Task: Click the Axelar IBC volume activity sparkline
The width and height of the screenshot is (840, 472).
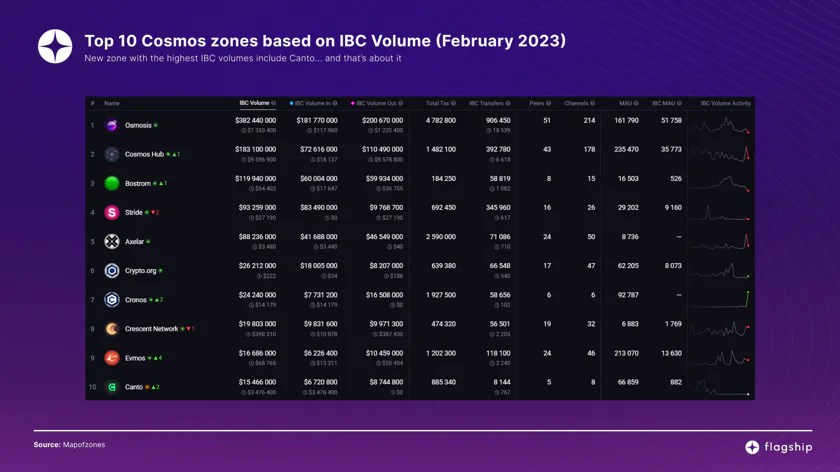Action: coord(720,242)
